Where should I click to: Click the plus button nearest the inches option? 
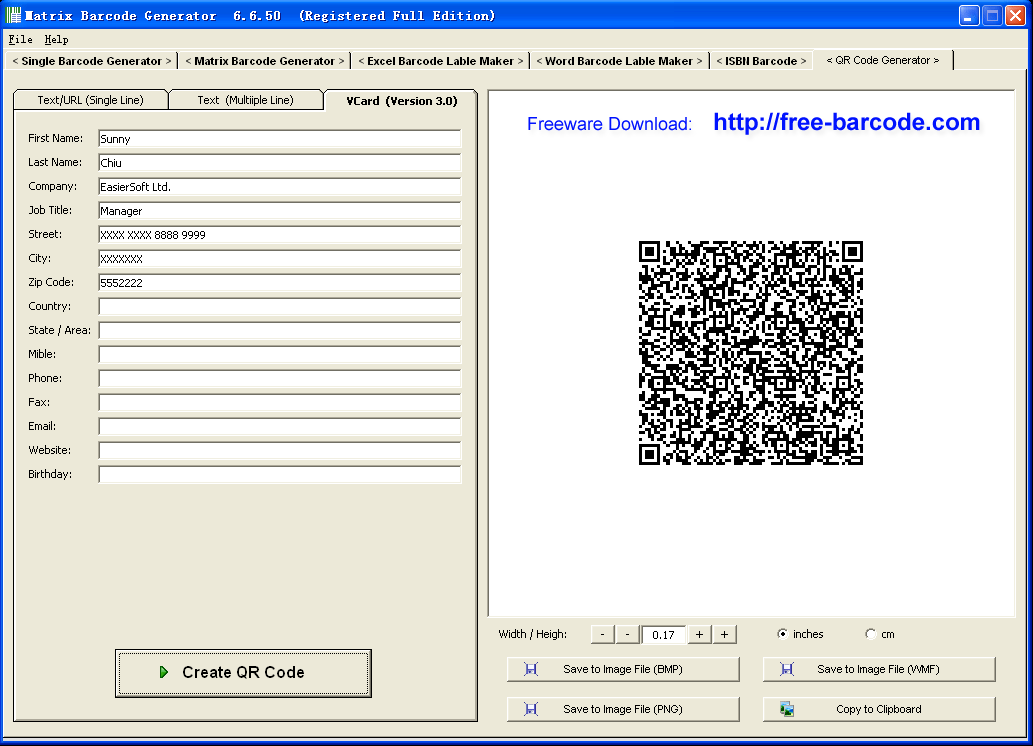[724, 634]
